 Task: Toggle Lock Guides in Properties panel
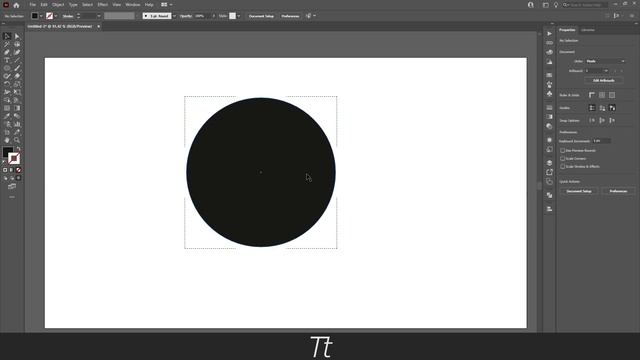pyautogui.click(x=602, y=108)
